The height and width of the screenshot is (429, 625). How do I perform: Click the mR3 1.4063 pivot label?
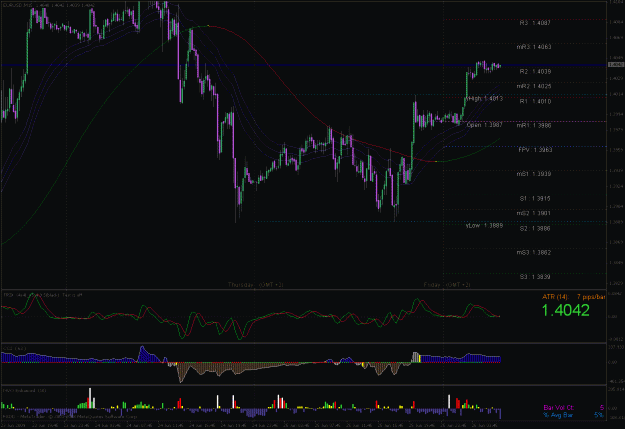click(x=534, y=47)
